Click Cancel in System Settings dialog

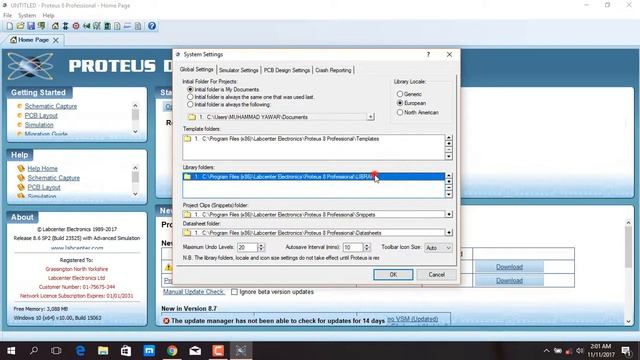click(x=436, y=275)
